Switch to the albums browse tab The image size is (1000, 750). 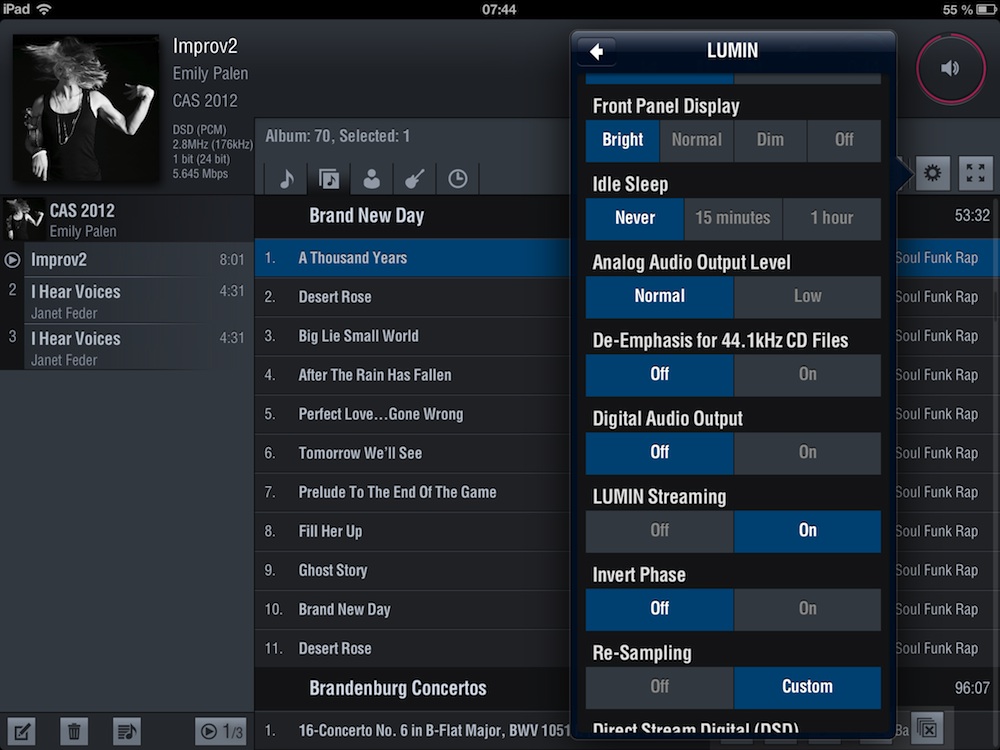(329, 179)
